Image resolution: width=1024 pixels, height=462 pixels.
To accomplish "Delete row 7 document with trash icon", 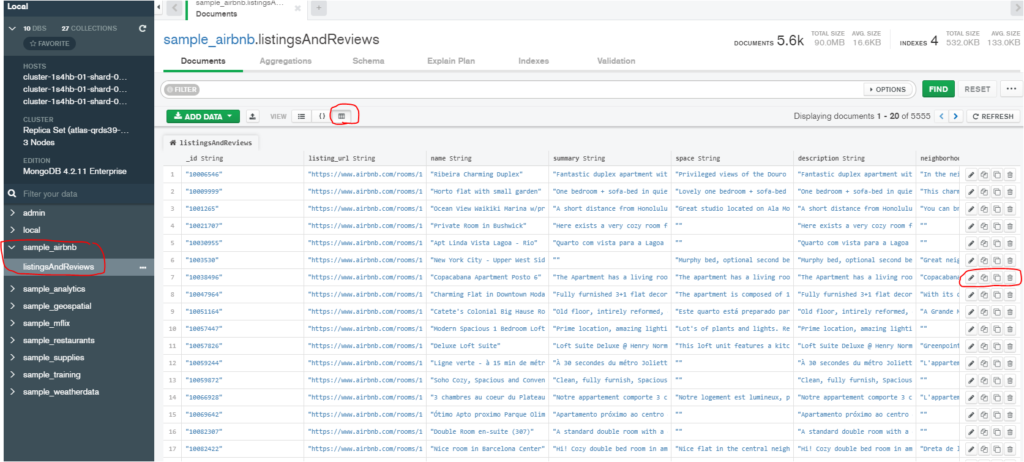I will 1010,277.
